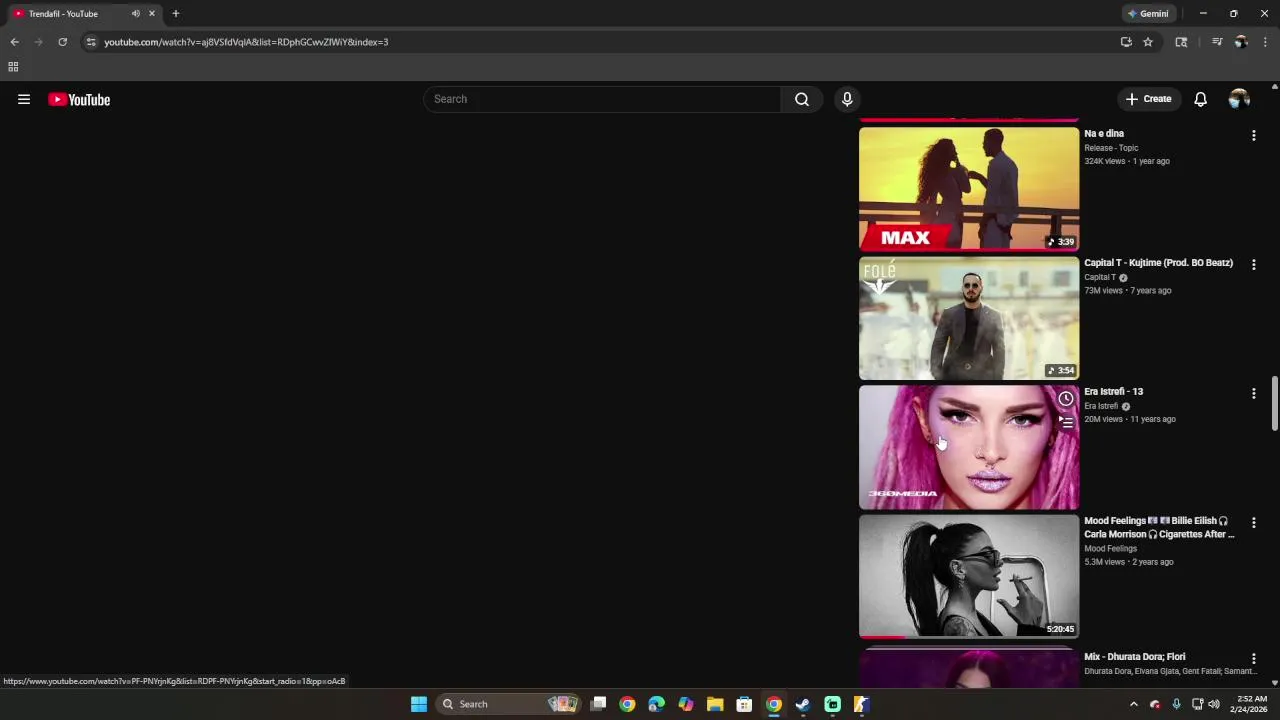Play the Era Istrefi pink hair thumbnail
The width and height of the screenshot is (1280, 720).
(969, 447)
